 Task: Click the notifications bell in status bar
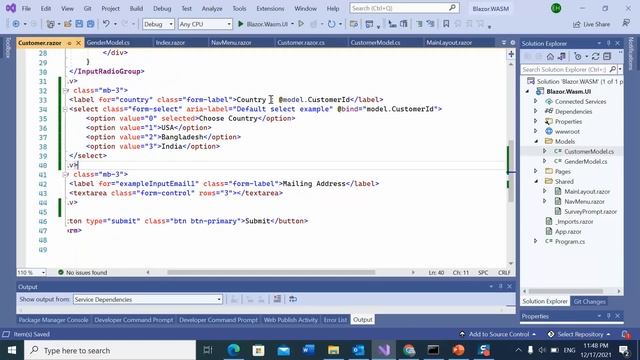626,334
